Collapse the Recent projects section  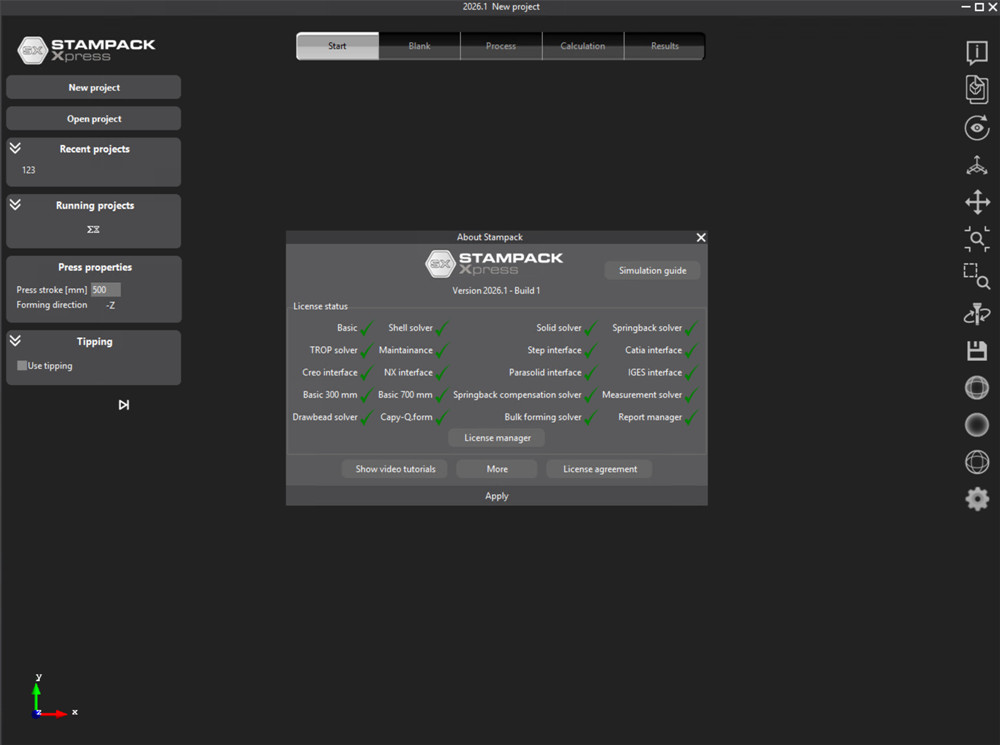15,148
